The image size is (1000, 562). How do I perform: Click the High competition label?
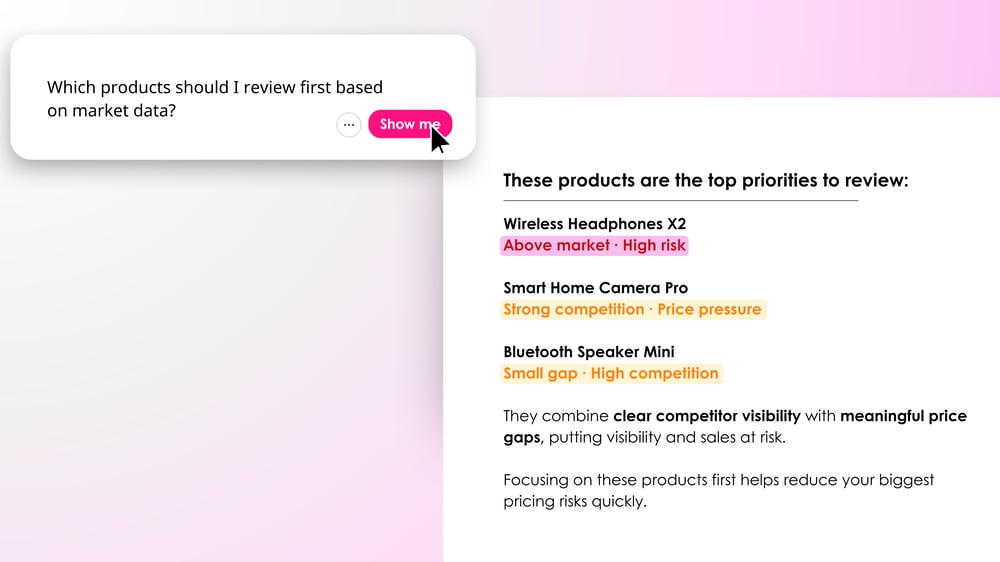pyautogui.click(x=654, y=374)
